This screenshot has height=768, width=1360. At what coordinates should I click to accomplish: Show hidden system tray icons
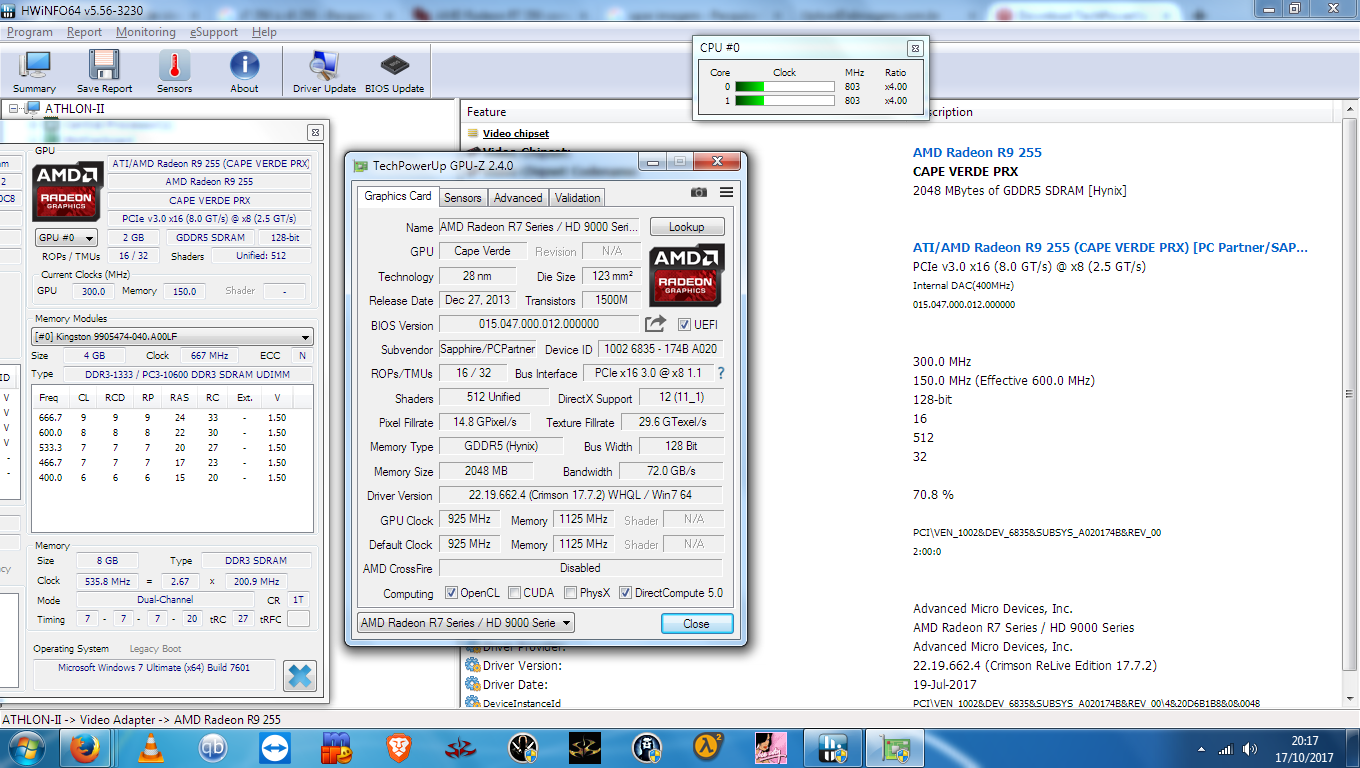tap(1201, 749)
